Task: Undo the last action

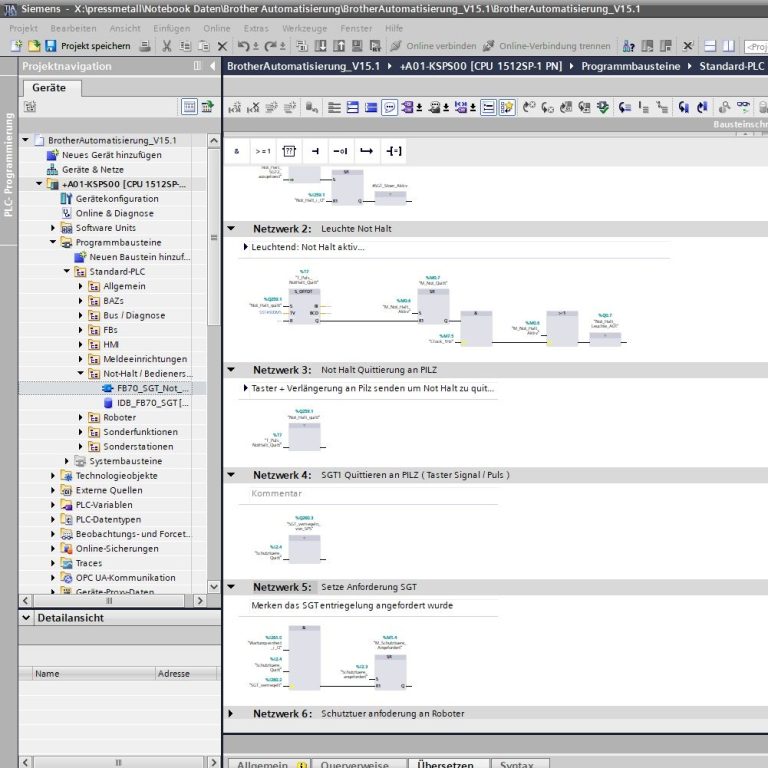Action: point(243,46)
